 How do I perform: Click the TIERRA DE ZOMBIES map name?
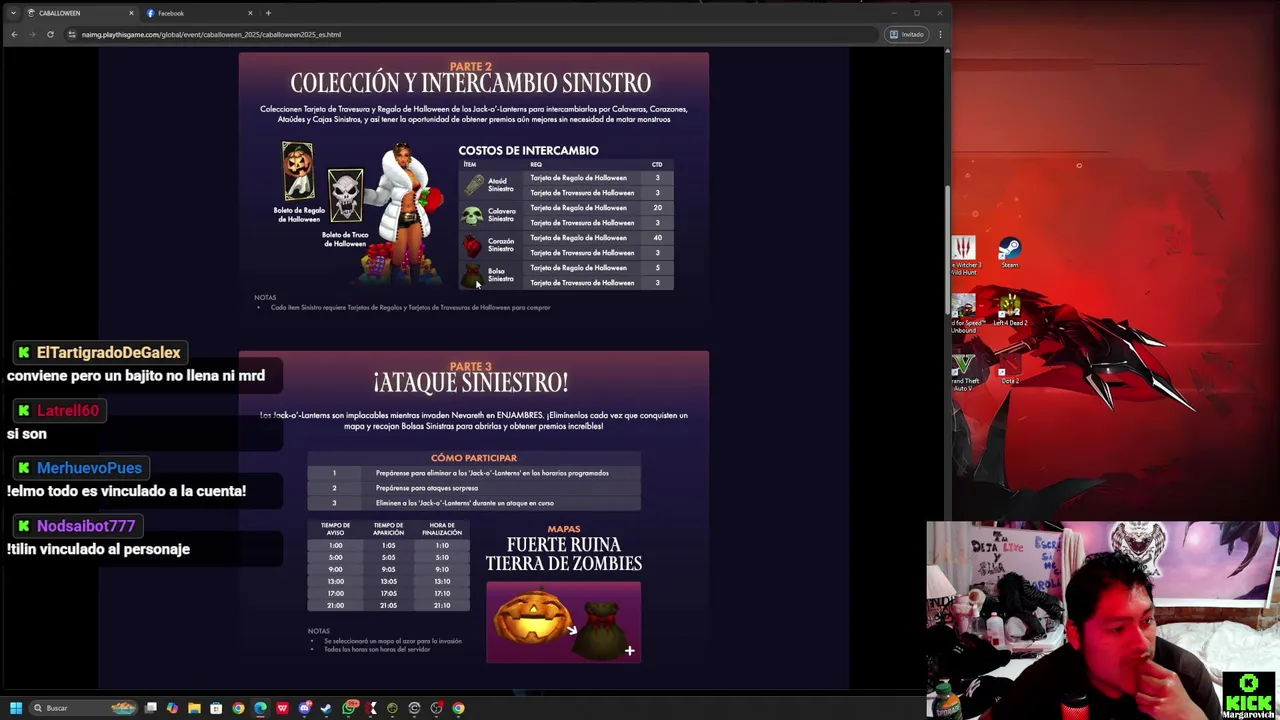coord(564,564)
